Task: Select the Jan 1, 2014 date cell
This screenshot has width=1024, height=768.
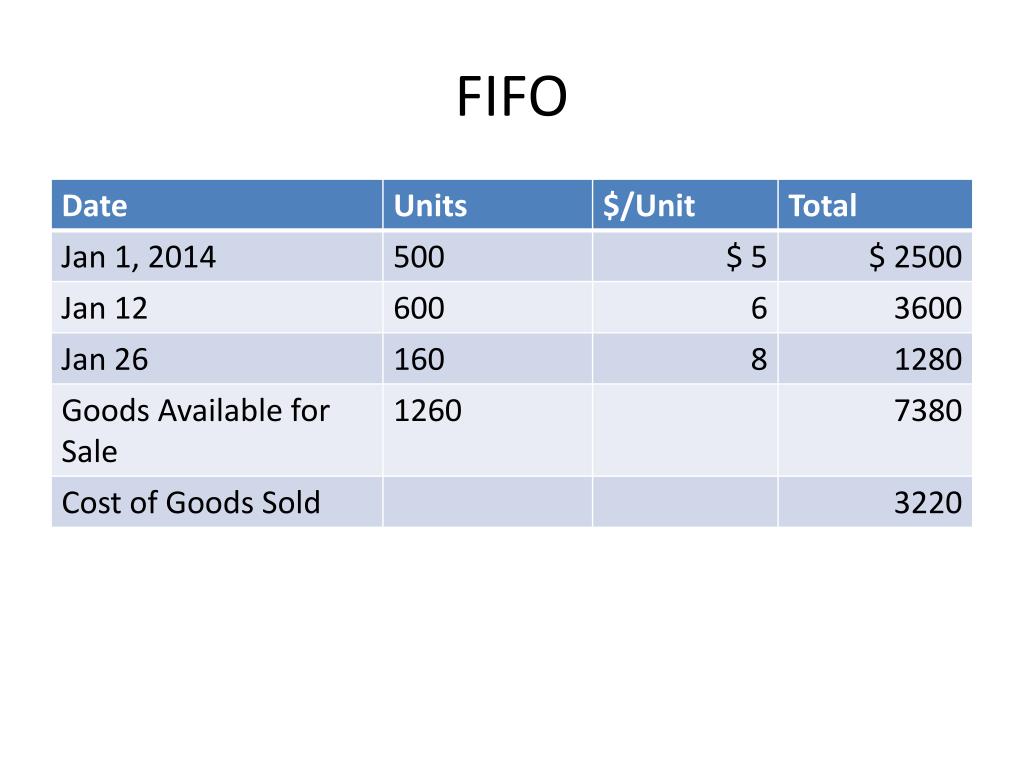Action: click(138, 258)
